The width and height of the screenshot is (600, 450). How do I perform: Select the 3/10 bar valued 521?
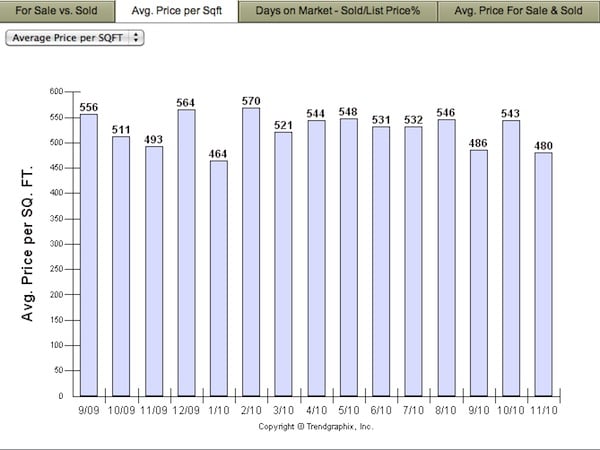click(284, 264)
